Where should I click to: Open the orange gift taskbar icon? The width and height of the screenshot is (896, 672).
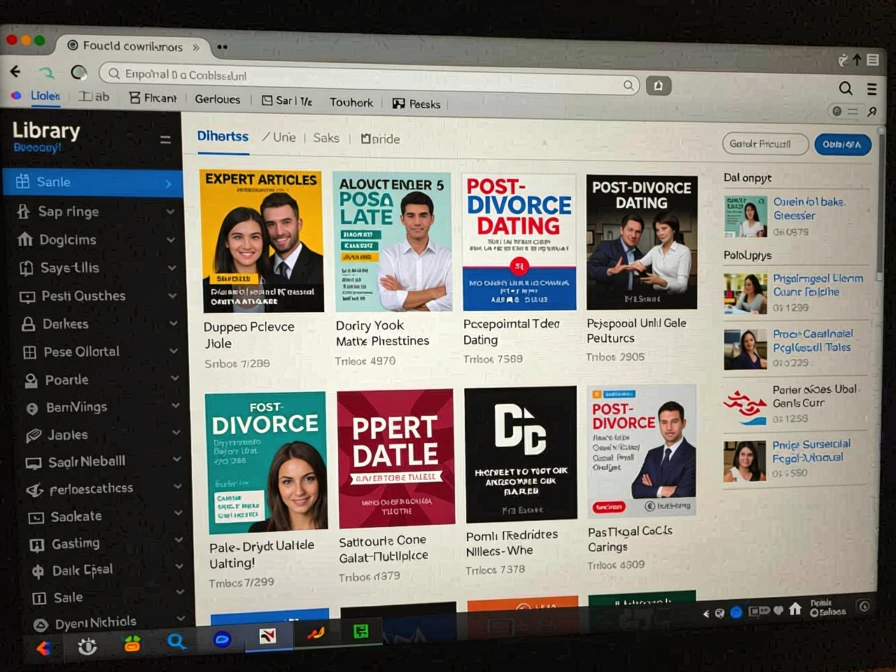pos(132,643)
